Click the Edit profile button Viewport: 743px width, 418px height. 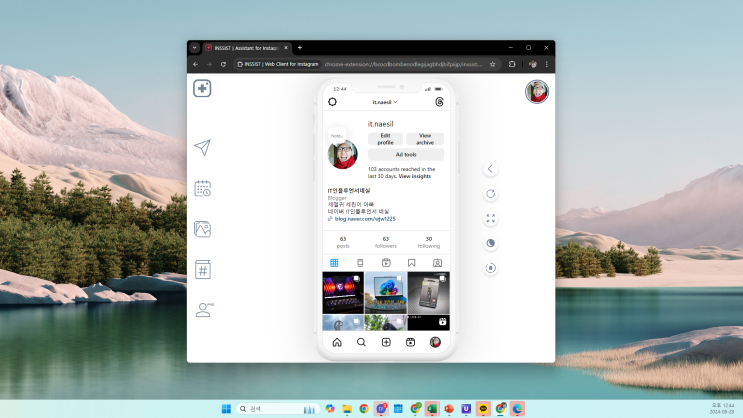pos(385,139)
